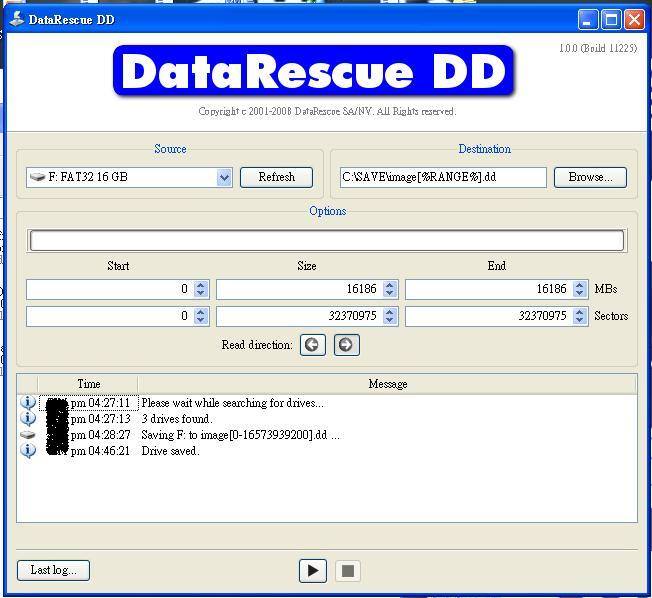Adjust the Start Sectors spinner
Viewport: 652px width, 598px height.
point(201,316)
